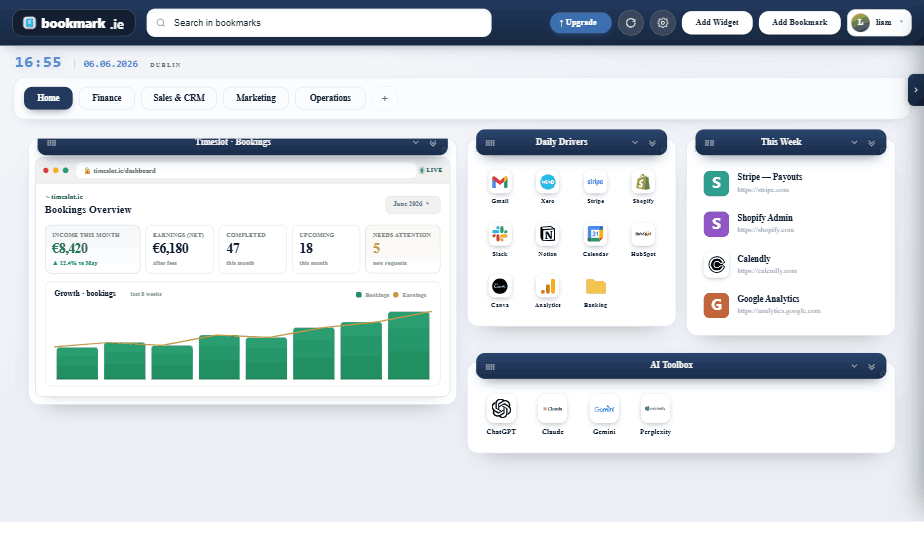Image resolution: width=924 pixels, height=540 pixels.
Task: Open the Shopify Admin link
Action: (765, 218)
